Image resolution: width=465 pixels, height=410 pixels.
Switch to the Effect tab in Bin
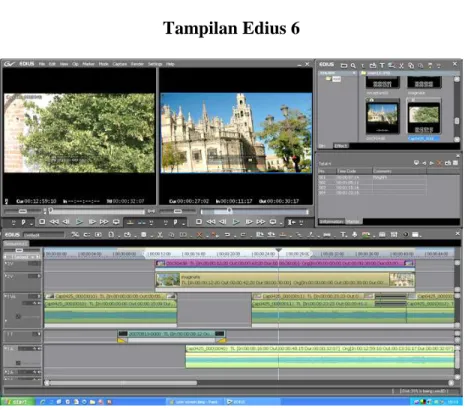tap(341, 146)
